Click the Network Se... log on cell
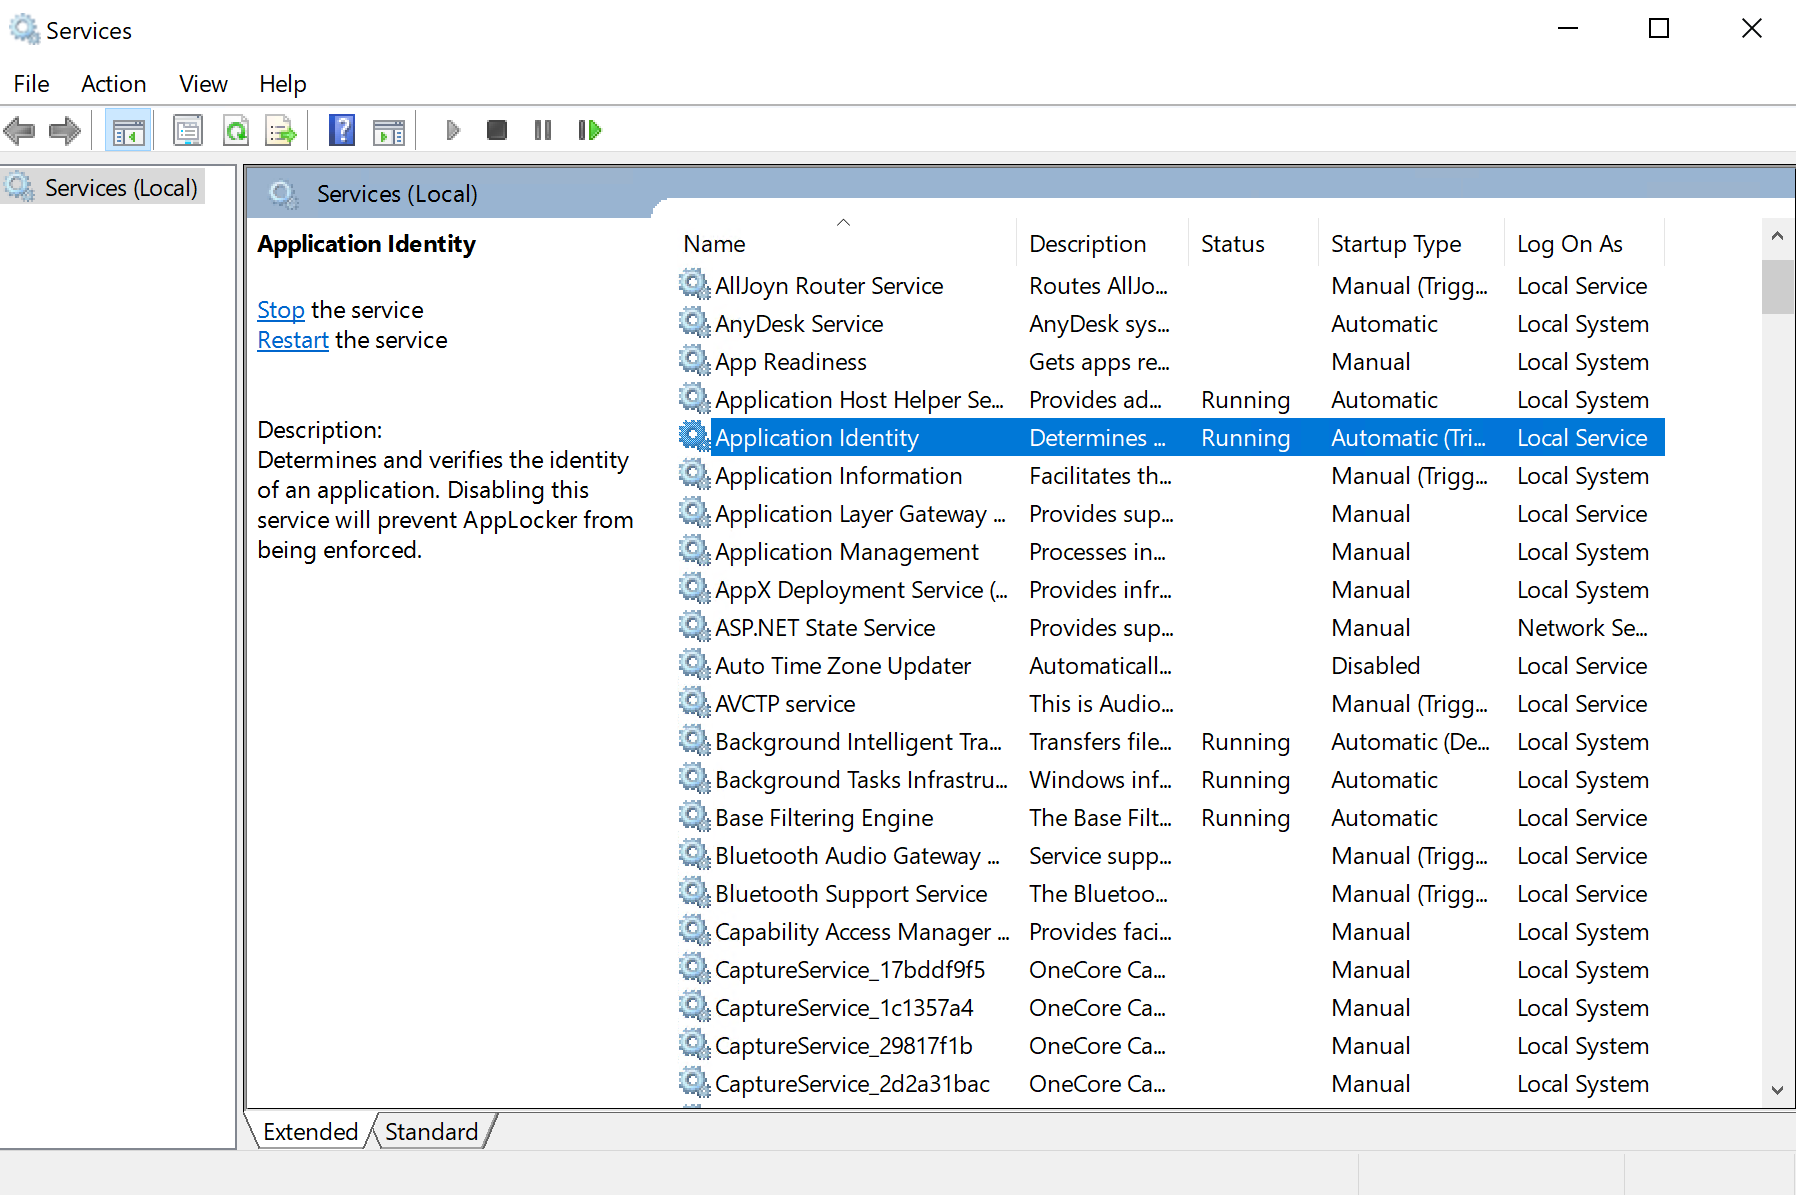Image resolution: width=1796 pixels, height=1195 pixels. 1582,627
